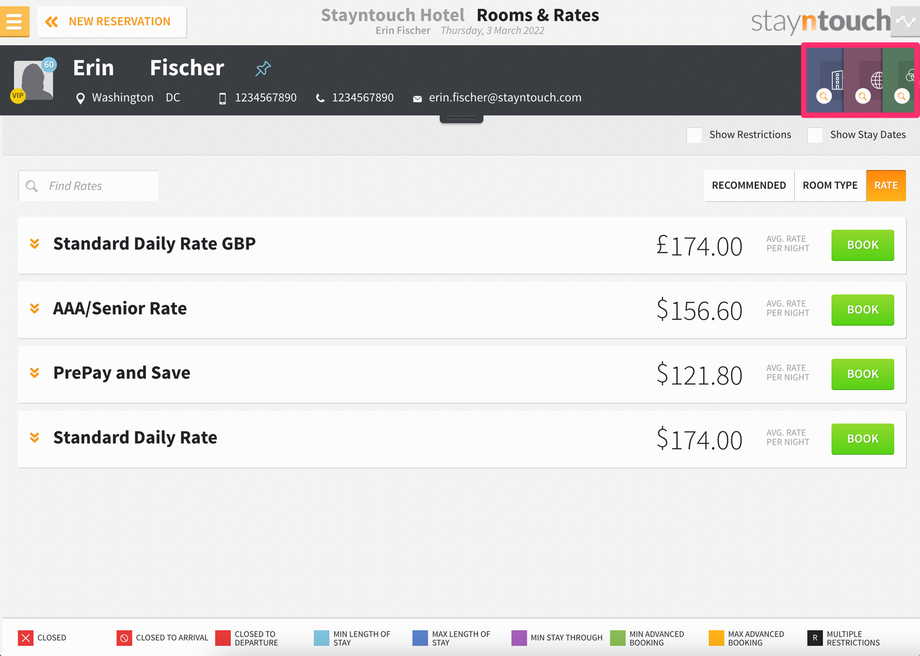Click the Min Stay Through purple swatch
Image resolution: width=920 pixels, height=656 pixels.
pos(519,638)
